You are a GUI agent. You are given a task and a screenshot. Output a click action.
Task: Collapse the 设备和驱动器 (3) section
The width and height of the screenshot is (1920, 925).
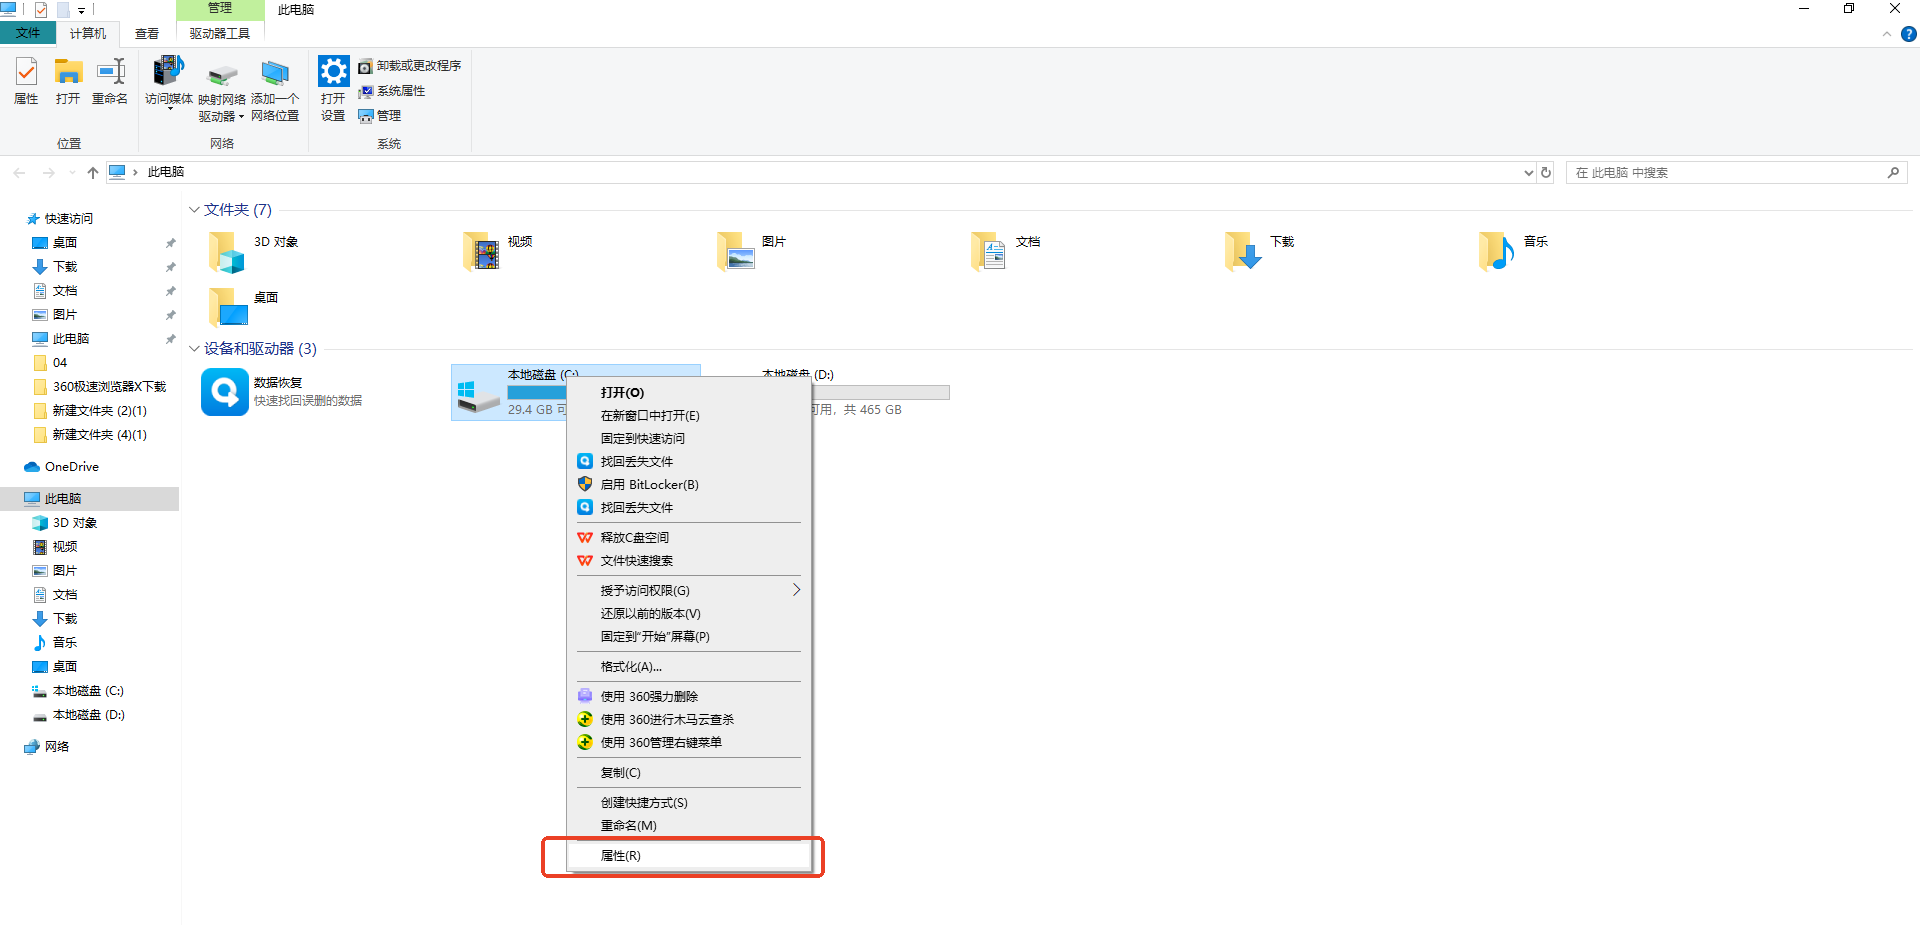[x=194, y=348]
